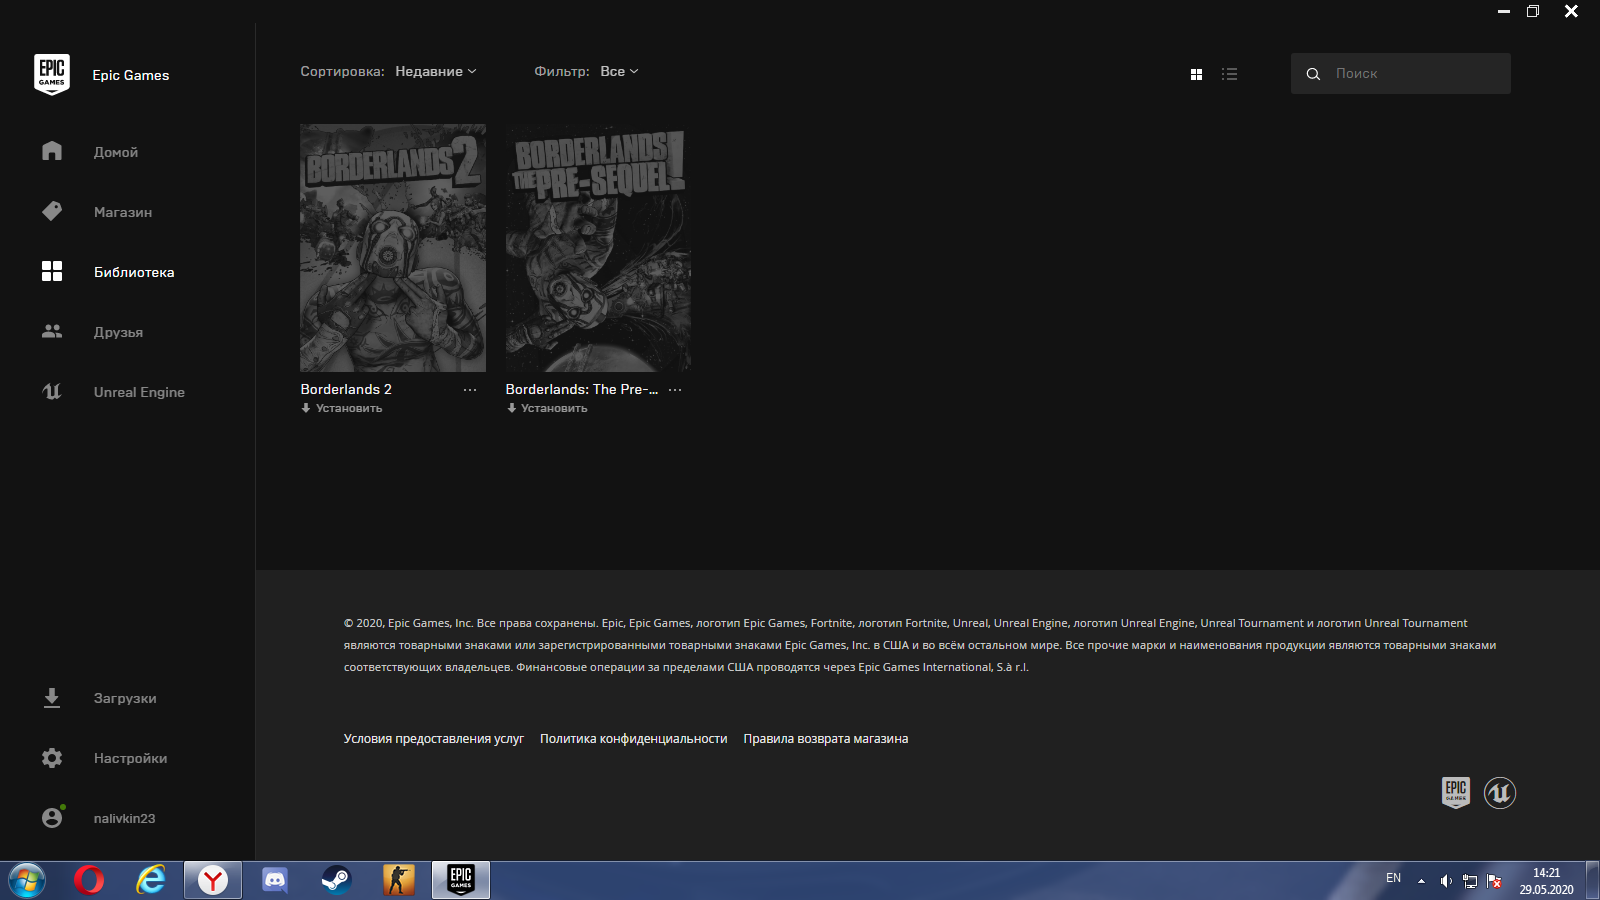Click the EN language indicator in tray
The image size is (1600, 900).
tap(1393, 878)
